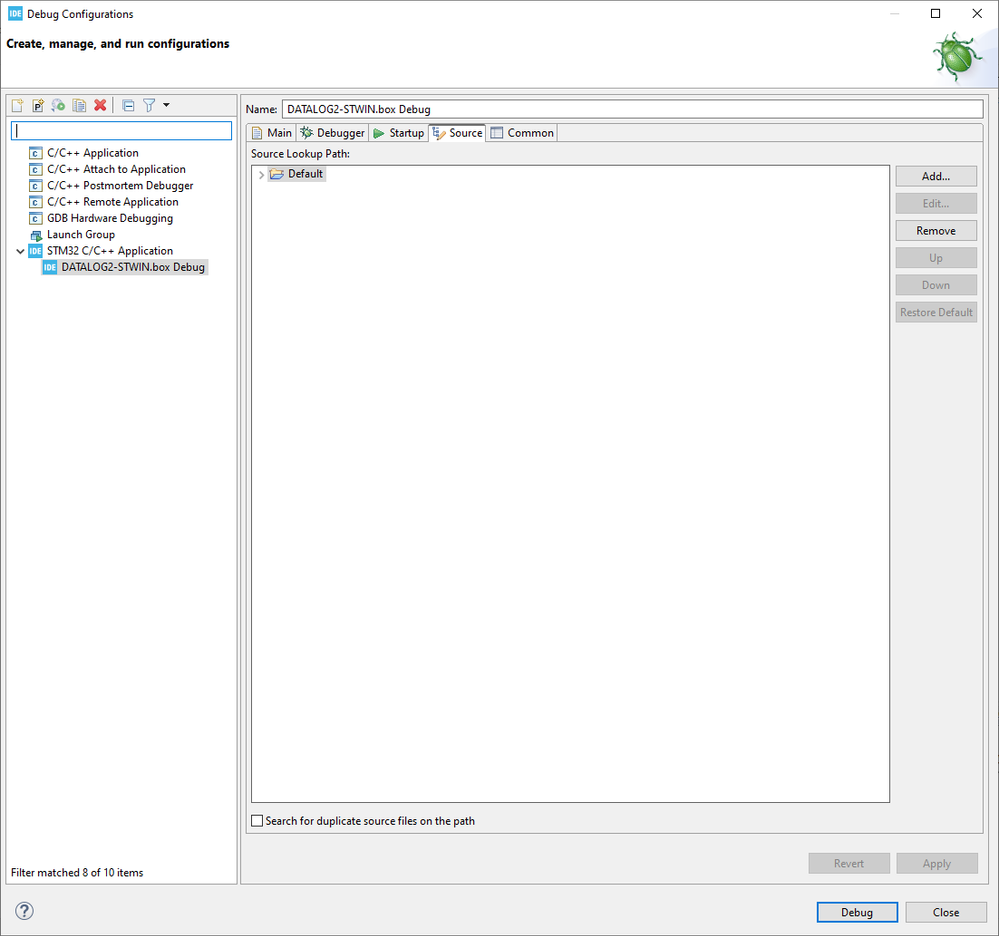Select the Source tab
This screenshot has width=999, height=936.
(457, 133)
